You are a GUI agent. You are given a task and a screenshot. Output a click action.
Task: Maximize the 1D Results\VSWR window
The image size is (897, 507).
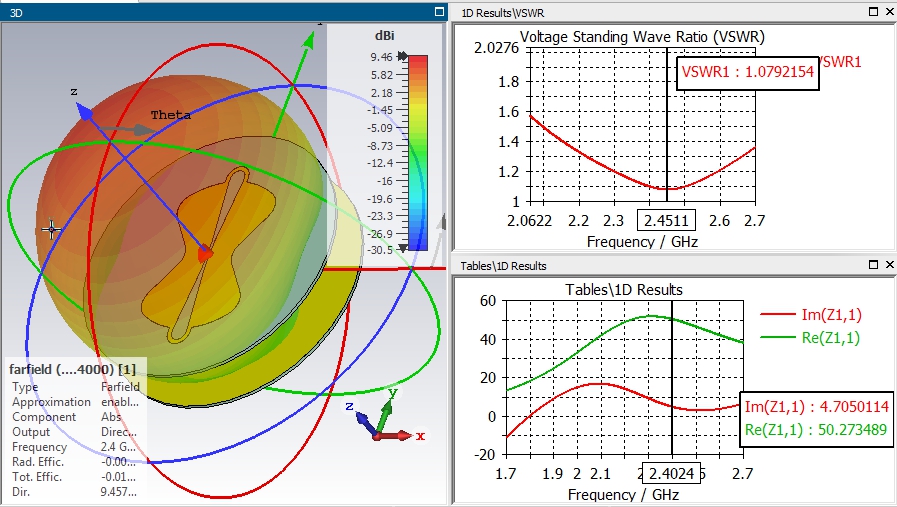[874, 11]
